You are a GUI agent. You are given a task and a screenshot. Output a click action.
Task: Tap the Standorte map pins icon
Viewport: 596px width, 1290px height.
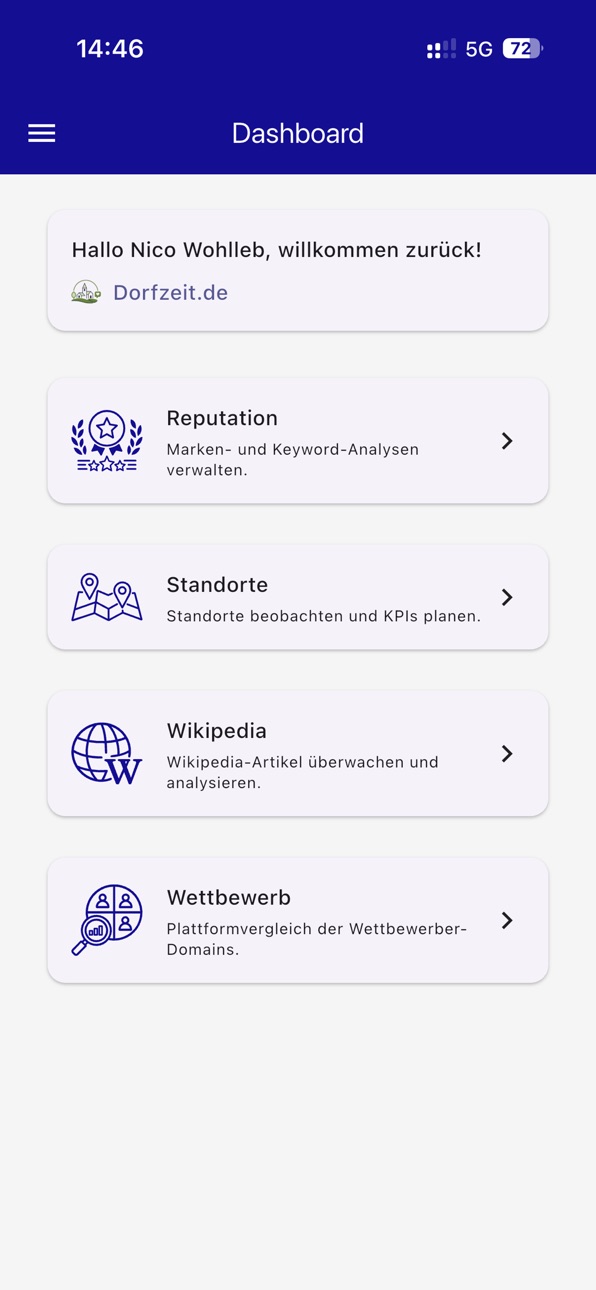(x=107, y=597)
